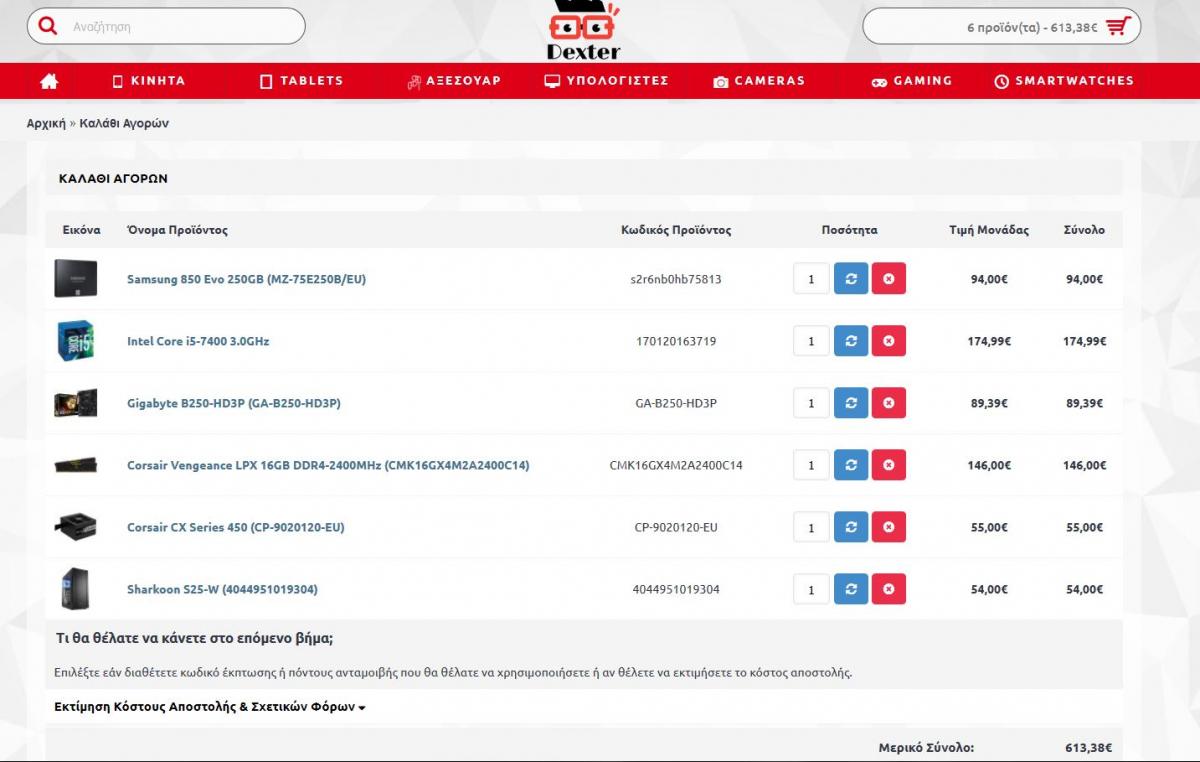Open Intel Core i5-7400 product thumbnail
This screenshot has height=762, width=1200.
76,341
